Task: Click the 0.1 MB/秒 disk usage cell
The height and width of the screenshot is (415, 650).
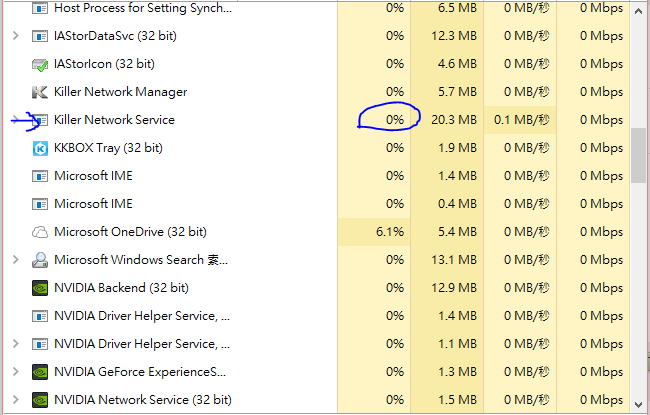Action: (521, 120)
